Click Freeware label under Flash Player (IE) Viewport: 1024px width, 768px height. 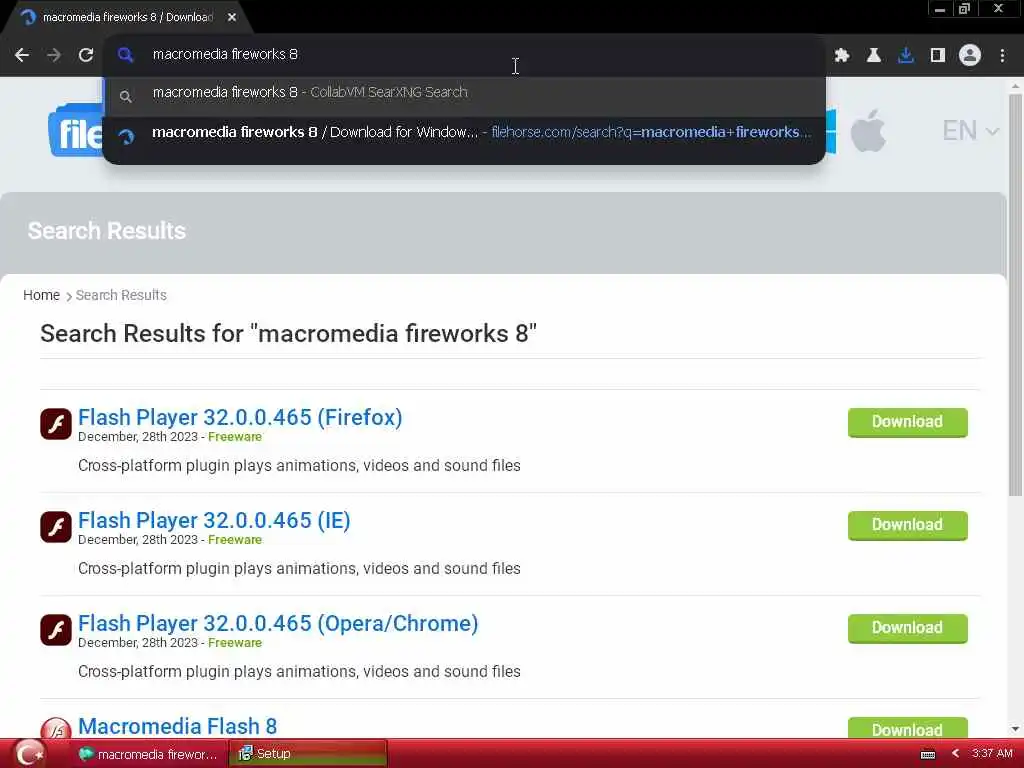pyautogui.click(x=234, y=540)
